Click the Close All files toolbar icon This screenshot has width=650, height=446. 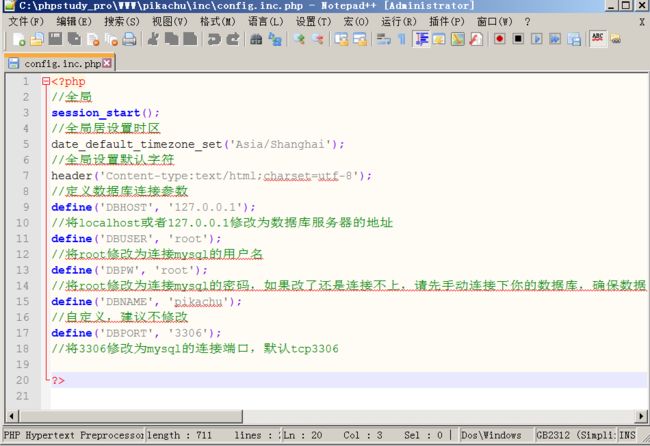pyautogui.click(x=112, y=39)
